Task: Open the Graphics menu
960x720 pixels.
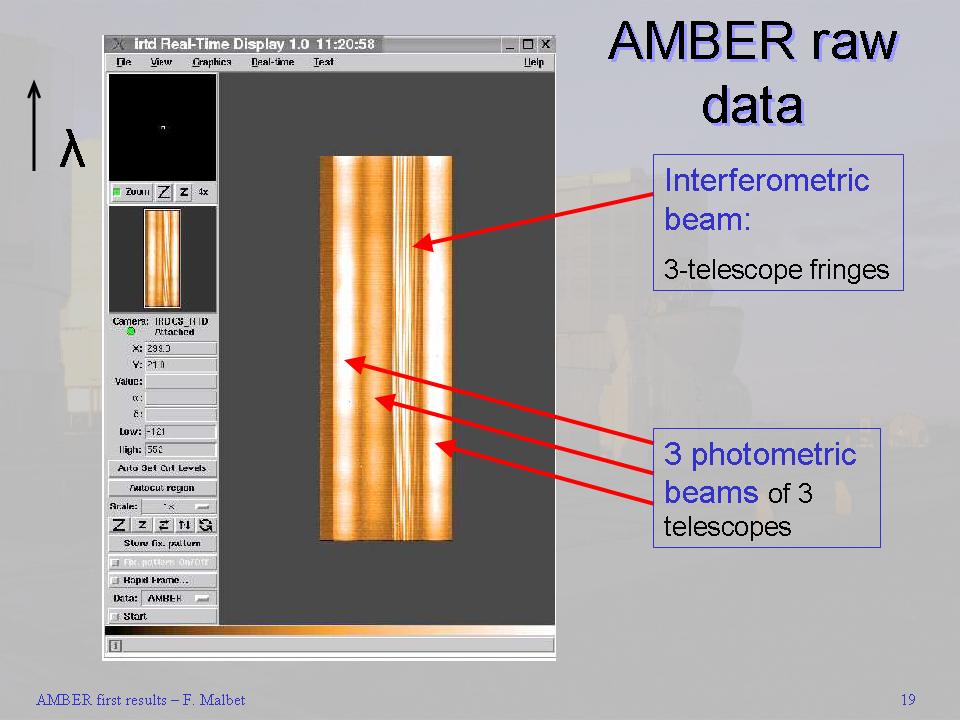Action: 211,62
